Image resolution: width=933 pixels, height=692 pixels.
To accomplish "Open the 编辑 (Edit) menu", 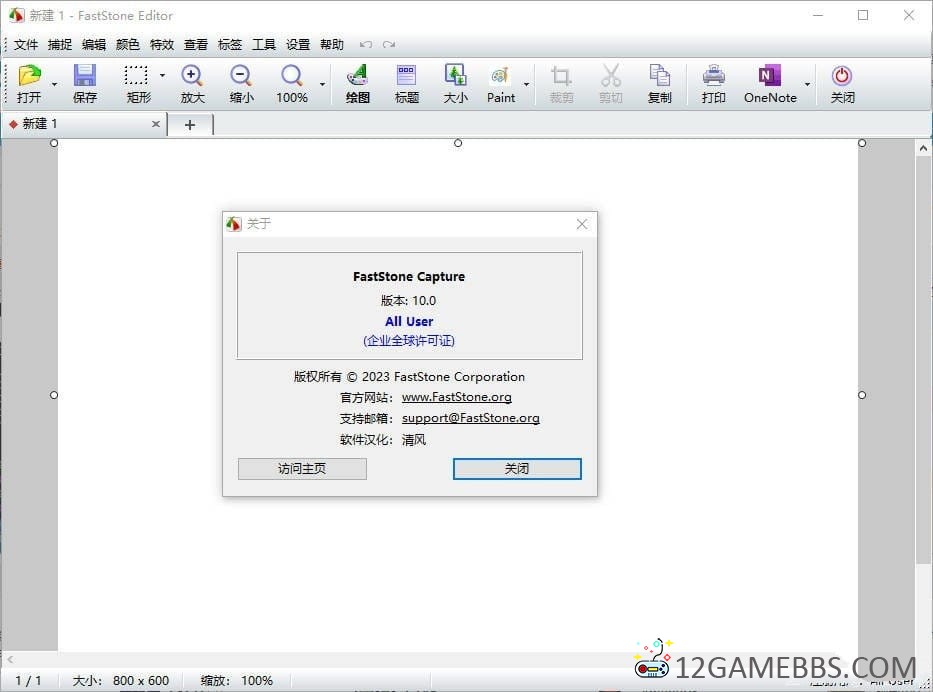I will (x=93, y=45).
